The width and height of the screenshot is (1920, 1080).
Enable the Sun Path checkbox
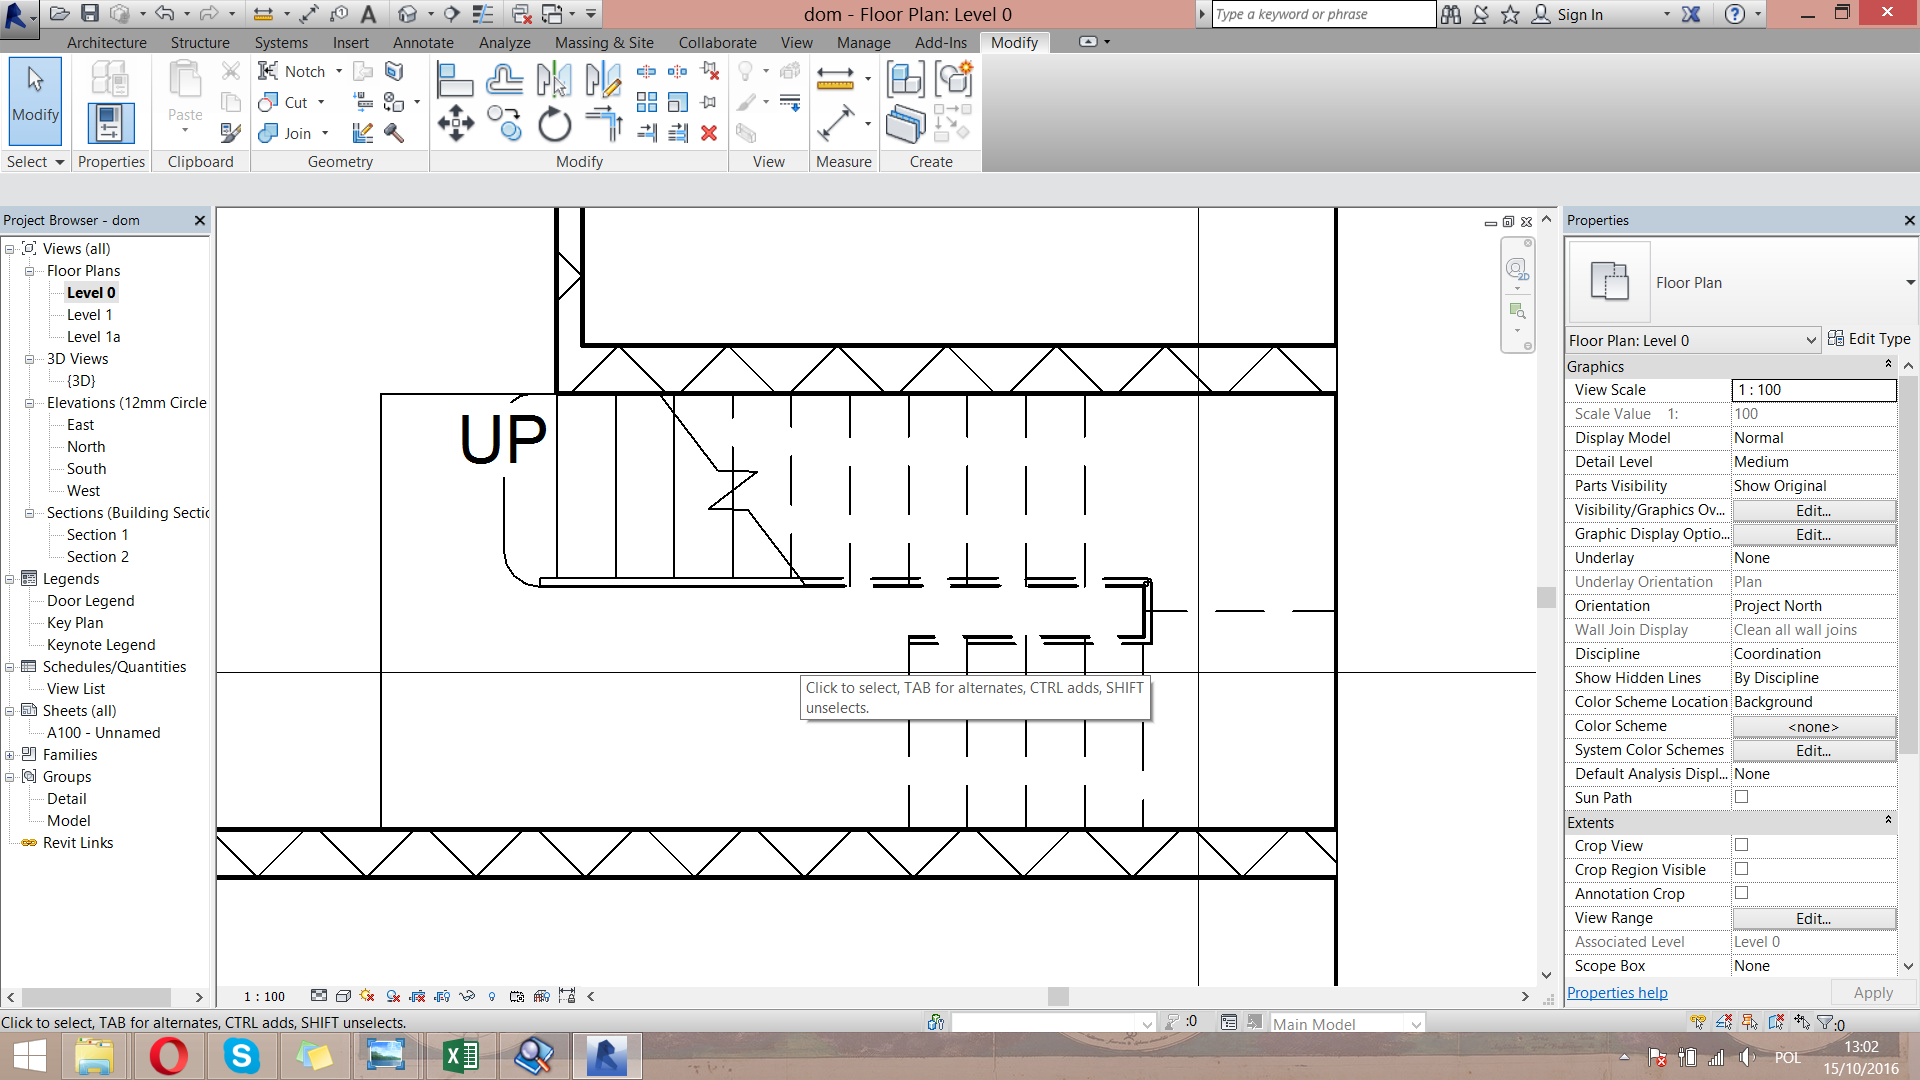tap(1741, 797)
